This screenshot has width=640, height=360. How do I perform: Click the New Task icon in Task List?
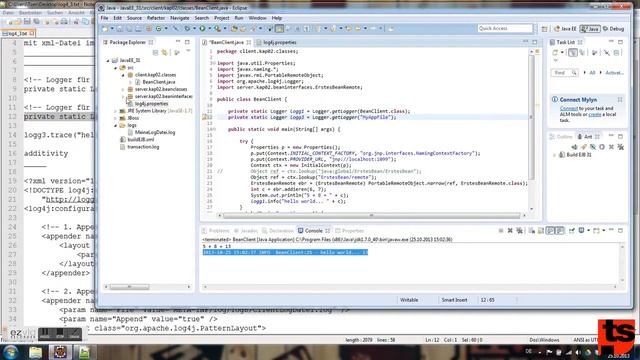click(555, 52)
